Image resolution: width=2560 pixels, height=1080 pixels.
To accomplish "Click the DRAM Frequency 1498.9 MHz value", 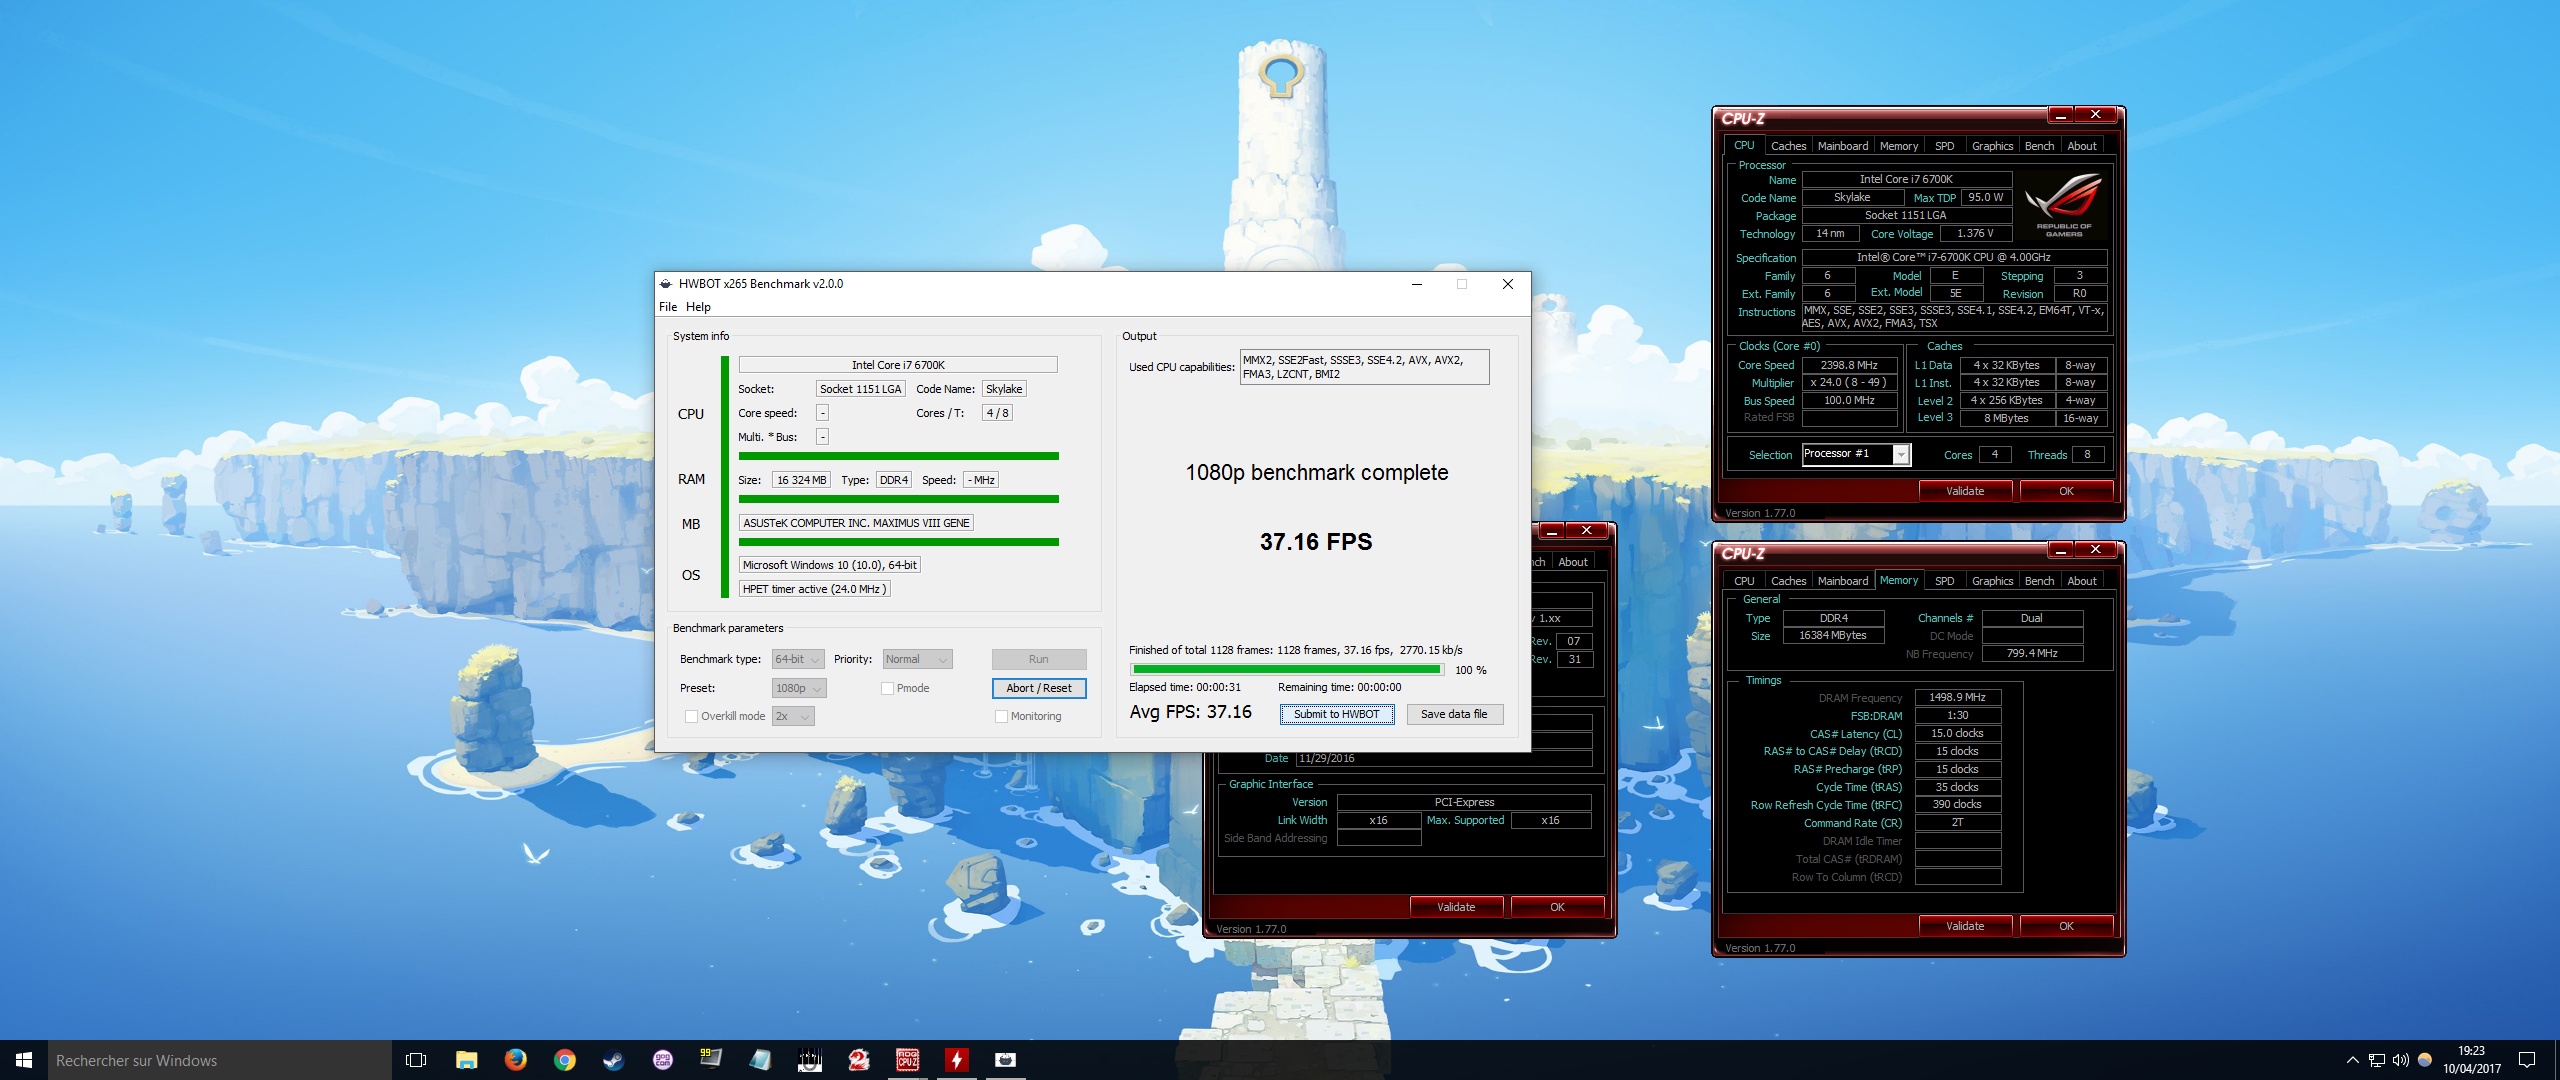I will tap(1957, 697).
